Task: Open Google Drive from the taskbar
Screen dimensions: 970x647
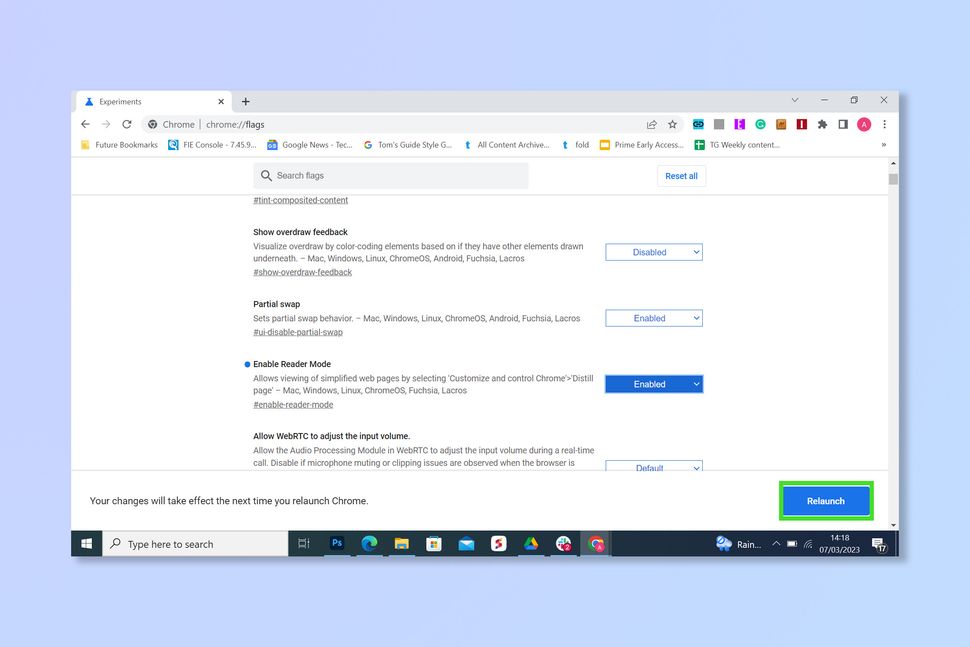Action: (529, 543)
